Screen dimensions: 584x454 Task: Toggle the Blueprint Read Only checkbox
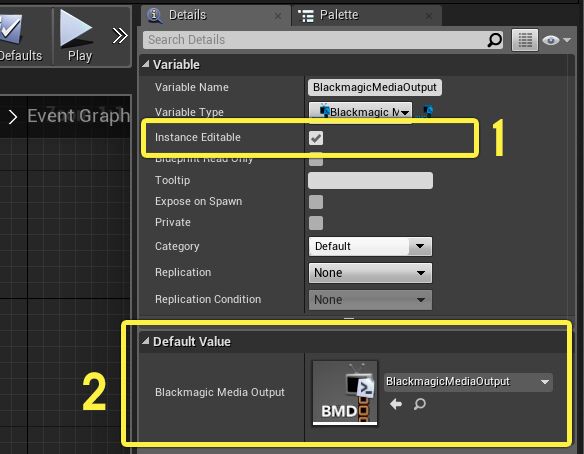(x=316, y=161)
